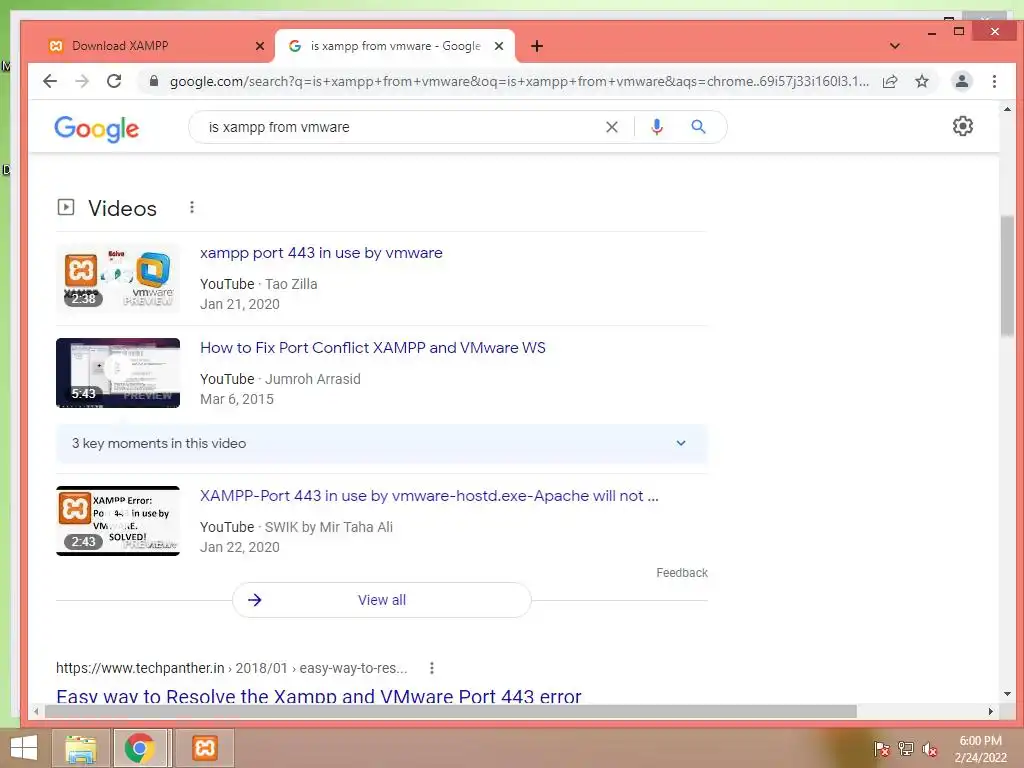1024x768 pixels.
Task: Click Jan 21, 2020 date text
Action: [240, 304]
